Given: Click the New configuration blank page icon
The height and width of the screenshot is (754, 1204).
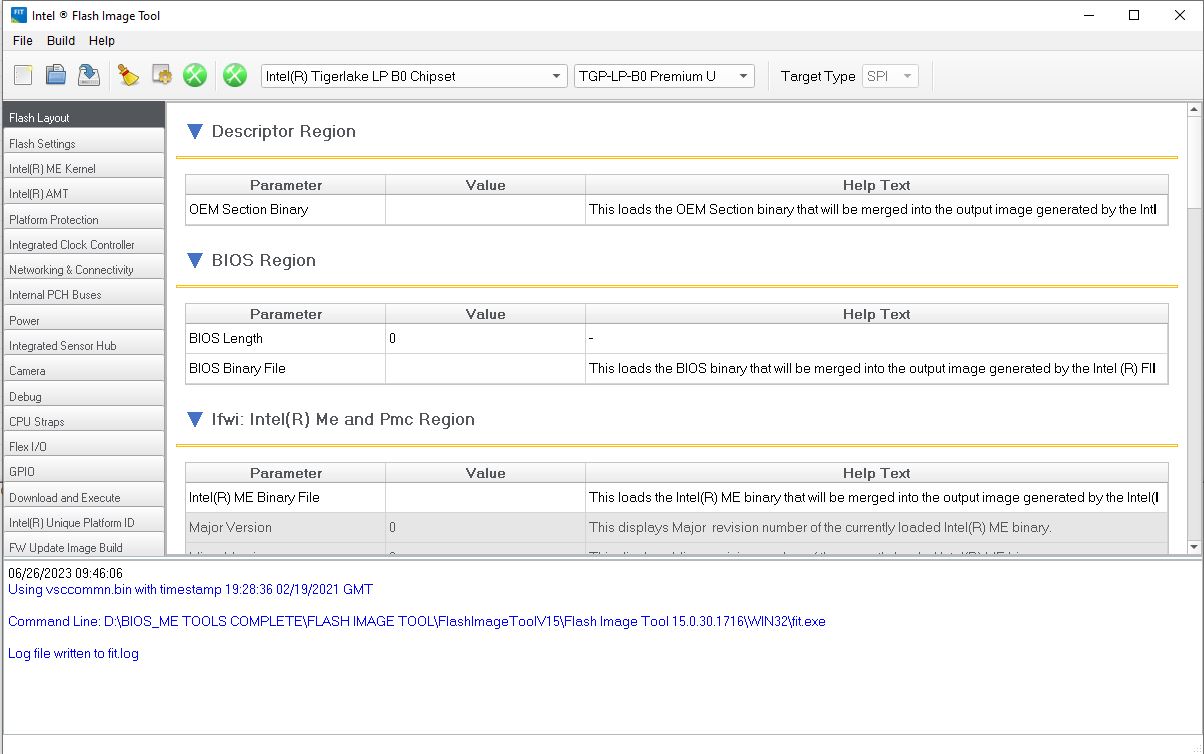Looking at the screenshot, I should 23,75.
